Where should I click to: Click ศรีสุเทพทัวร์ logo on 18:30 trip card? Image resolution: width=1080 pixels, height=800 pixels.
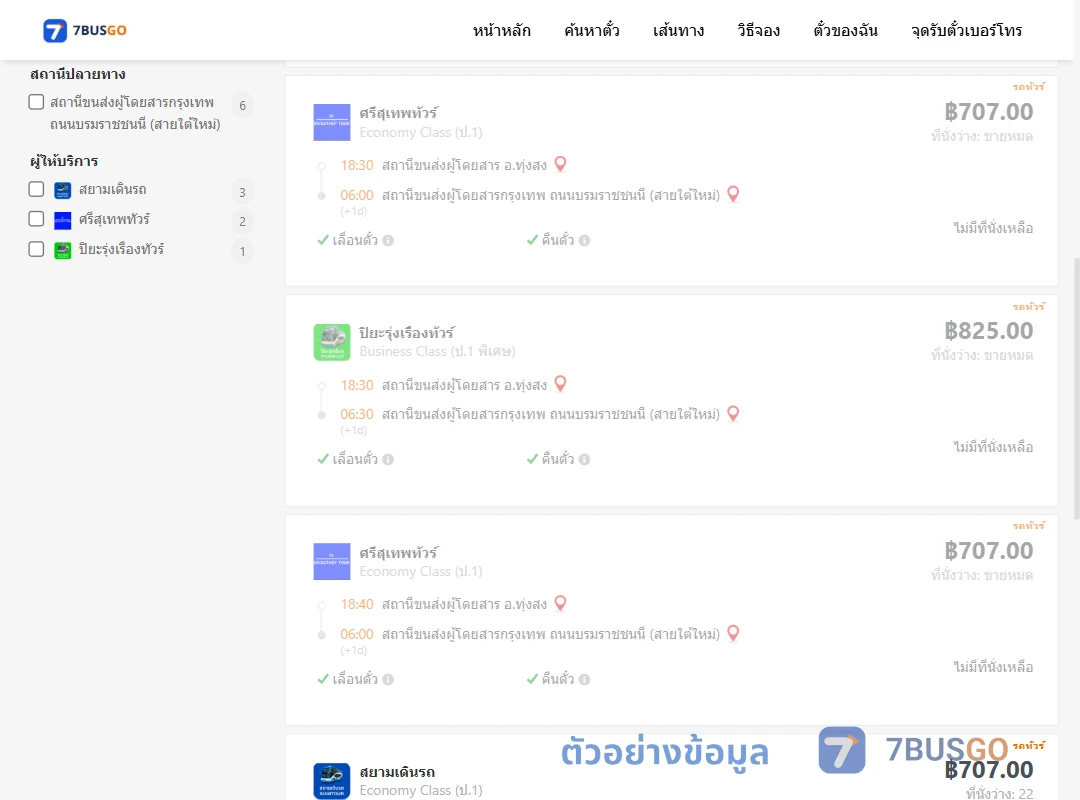pyautogui.click(x=332, y=123)
